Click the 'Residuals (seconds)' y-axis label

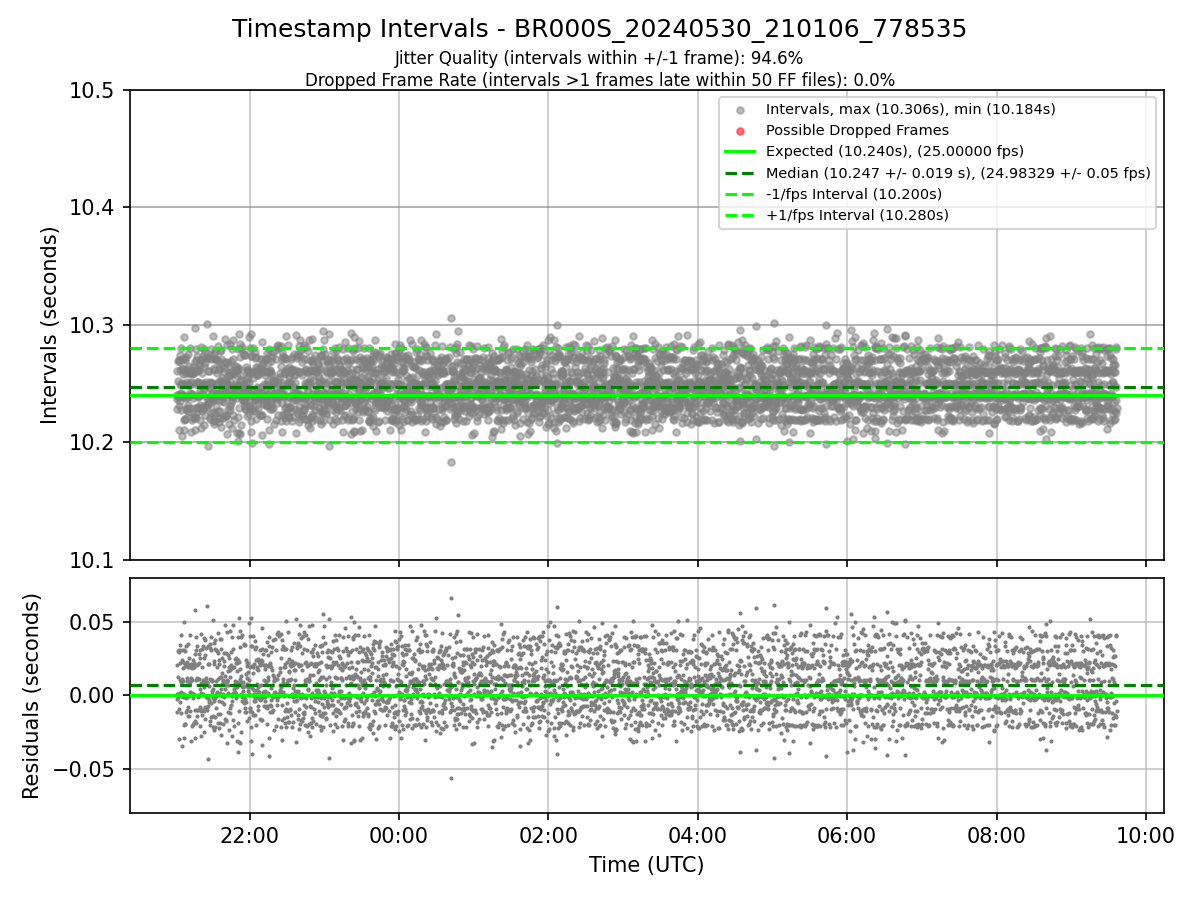pos(32,696)
